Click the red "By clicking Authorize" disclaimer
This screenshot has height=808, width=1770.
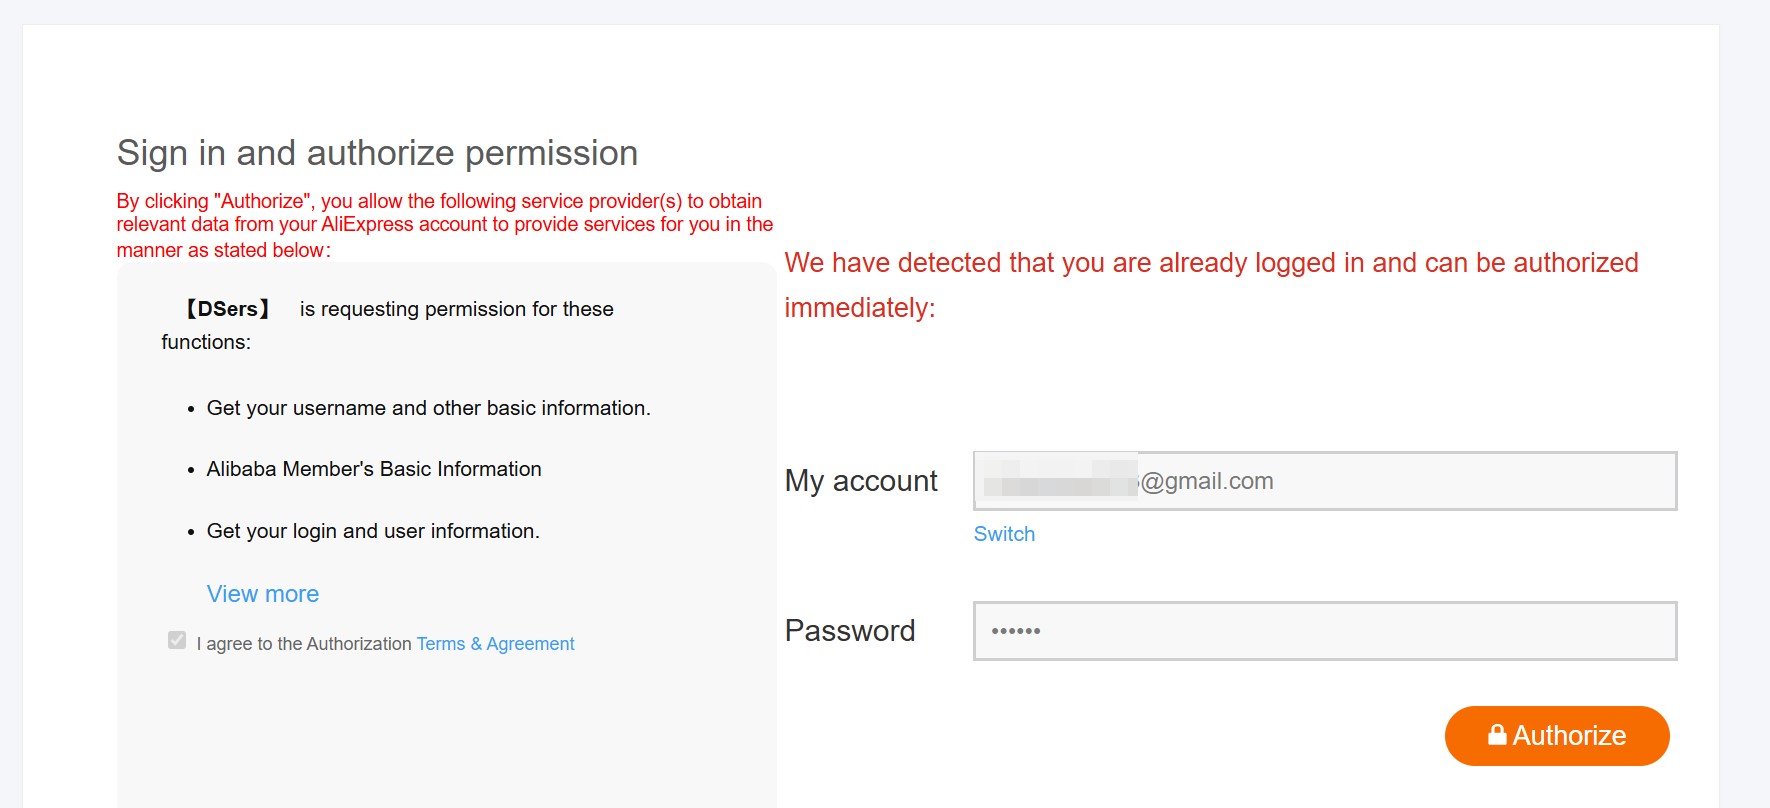click(x=444, y=225)
